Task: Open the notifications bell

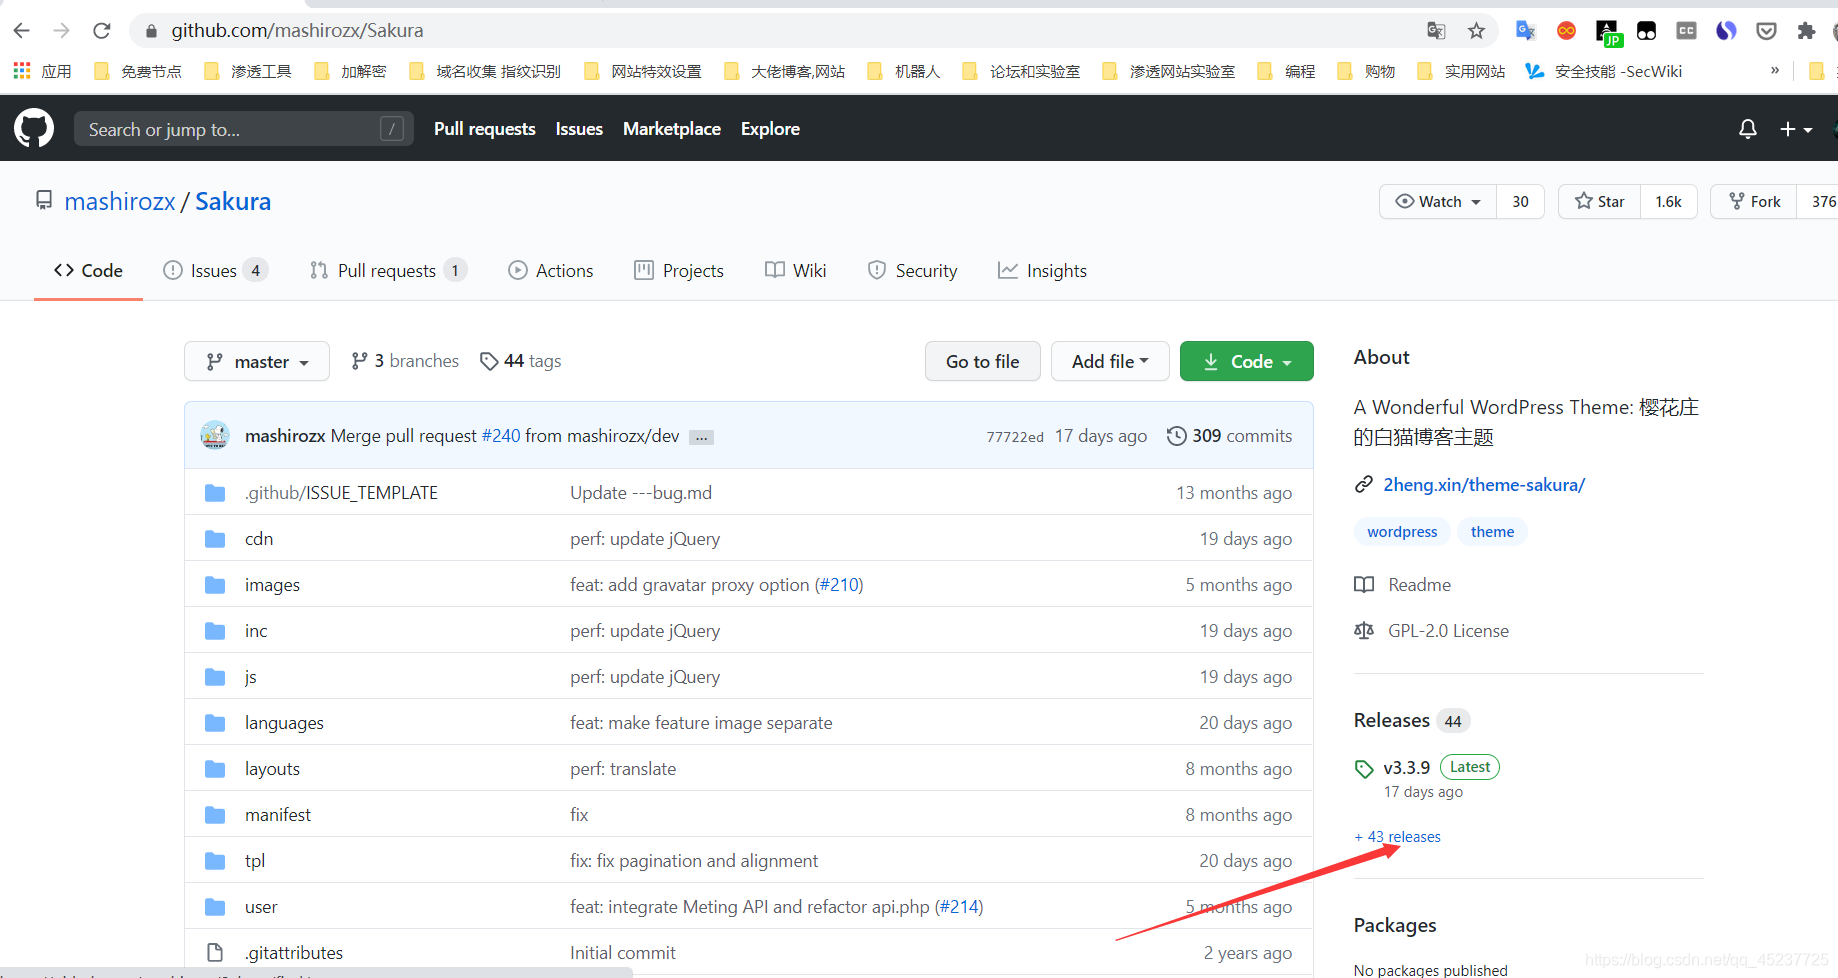Action: (1747, 129)
